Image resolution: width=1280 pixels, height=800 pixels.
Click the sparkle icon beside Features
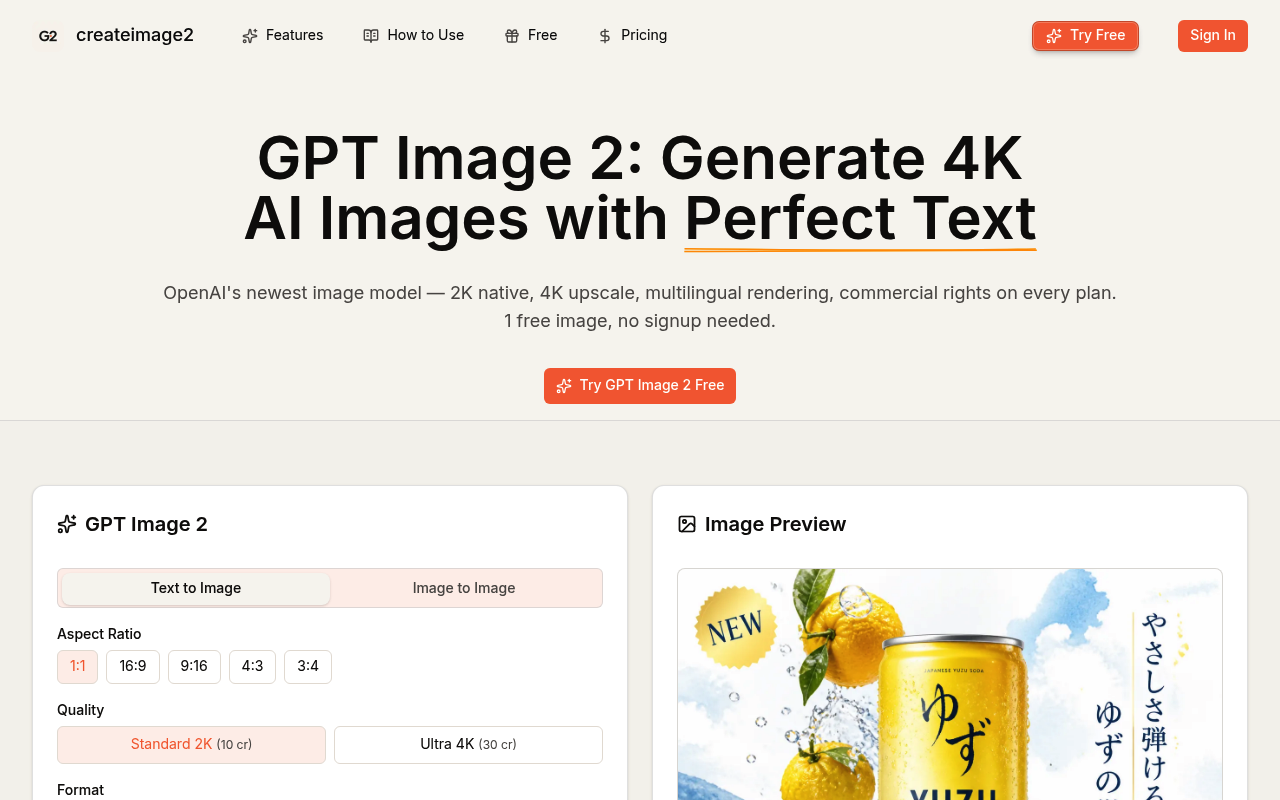[x=250, y=36]
